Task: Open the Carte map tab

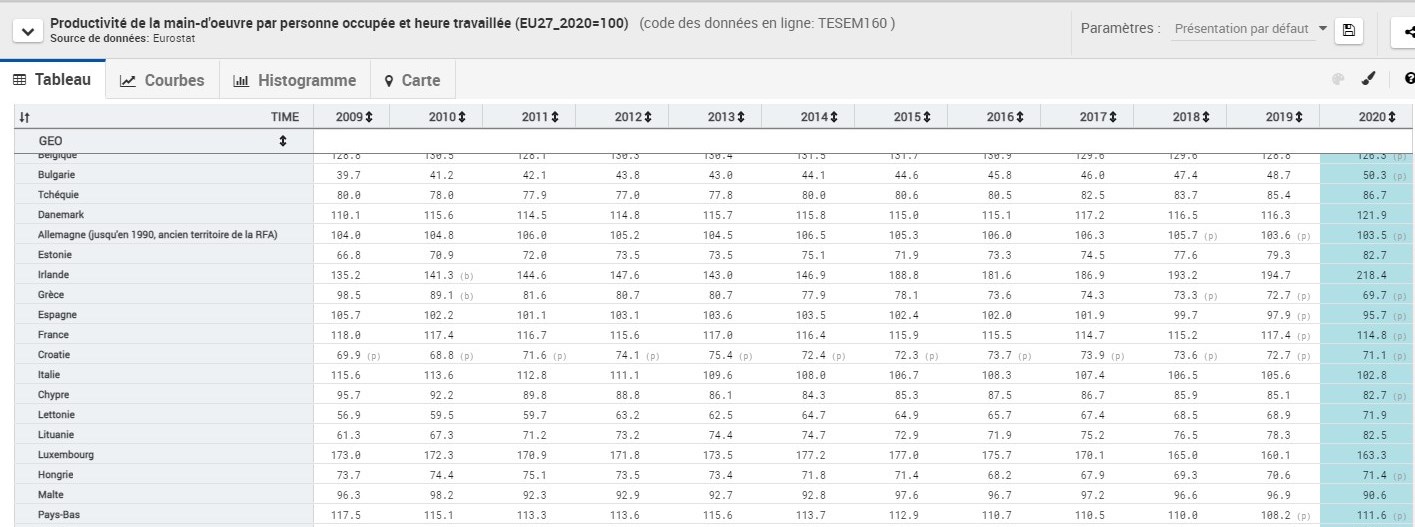Action: pyautogui.click(x=411, y=81)
